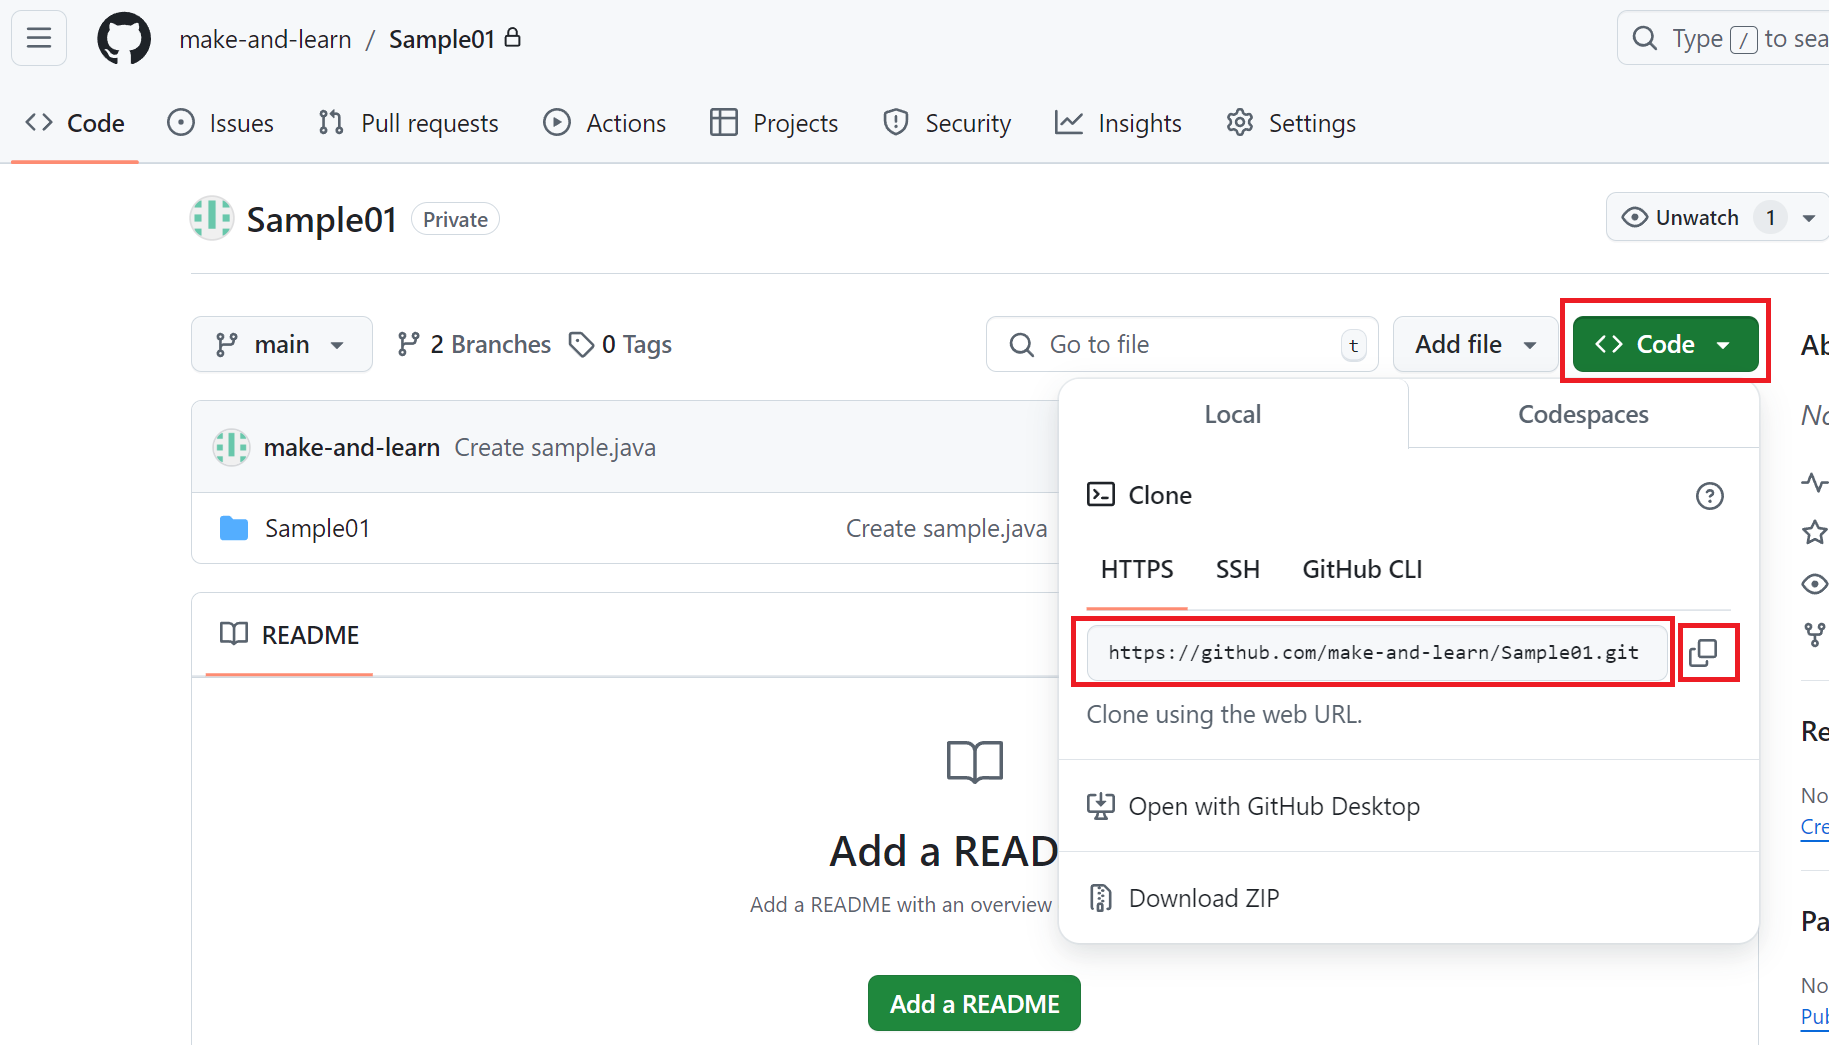1829x1045 pixels.
Task: Click the Sample01 breadcrumb link
Action: (442, 39)
